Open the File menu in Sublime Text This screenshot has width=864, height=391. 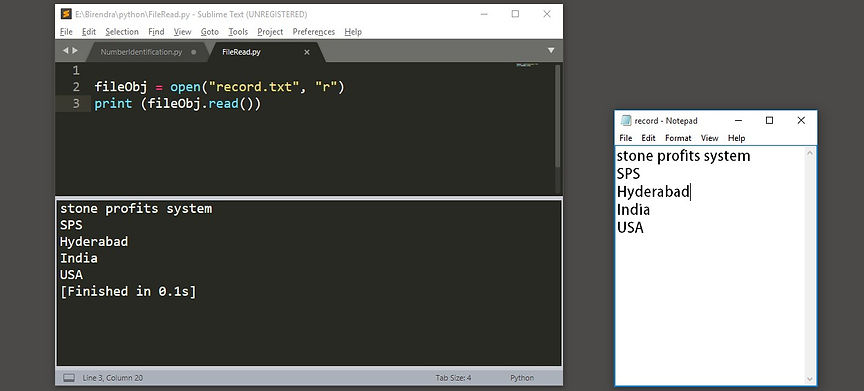pos(66,32)
